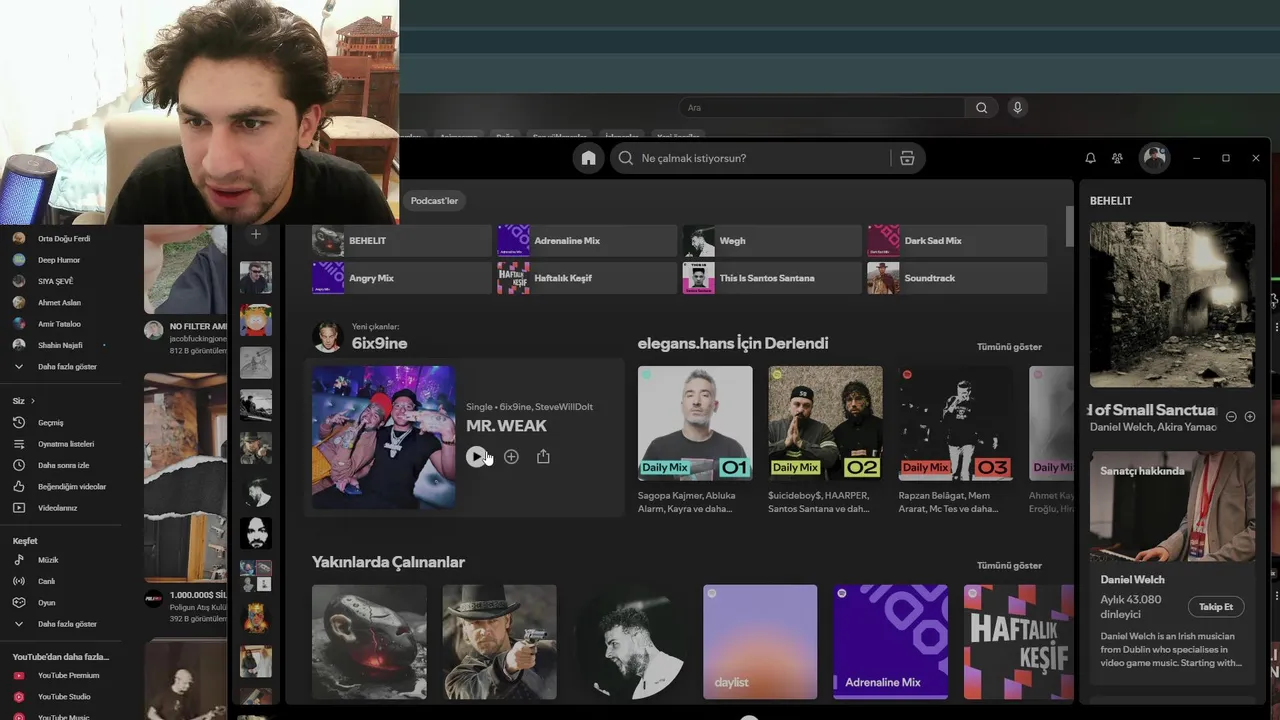Click Spotify main view scrollbar
Image resolution: width=1280 pixels, height=720 pixels.
coord(1069,226)
